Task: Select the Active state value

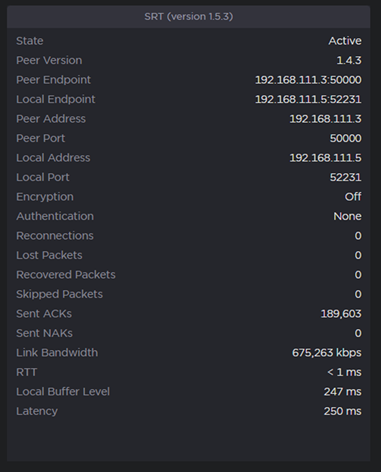Action: [345, 41]
